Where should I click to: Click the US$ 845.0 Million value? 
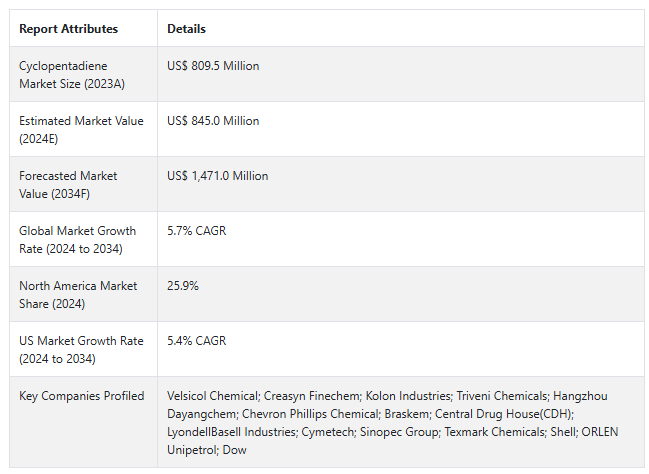213,121
